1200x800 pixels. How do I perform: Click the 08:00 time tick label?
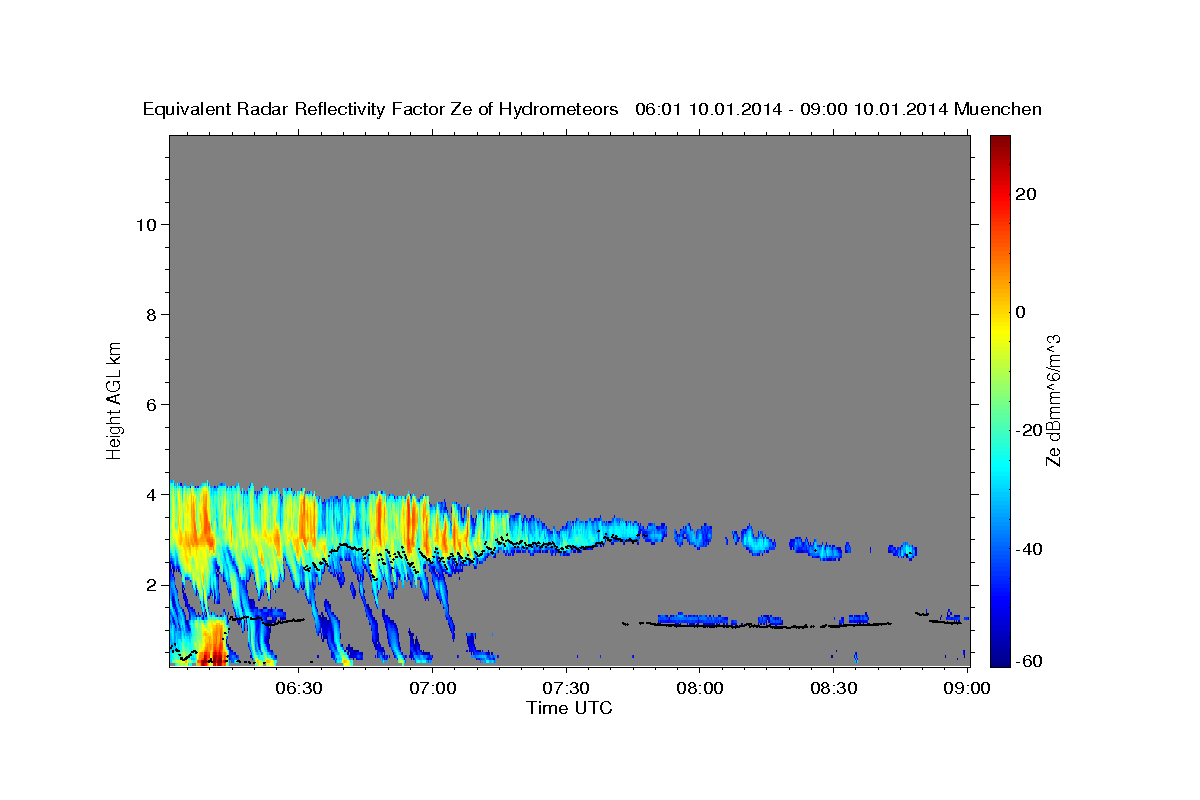[x=700, y=688]
